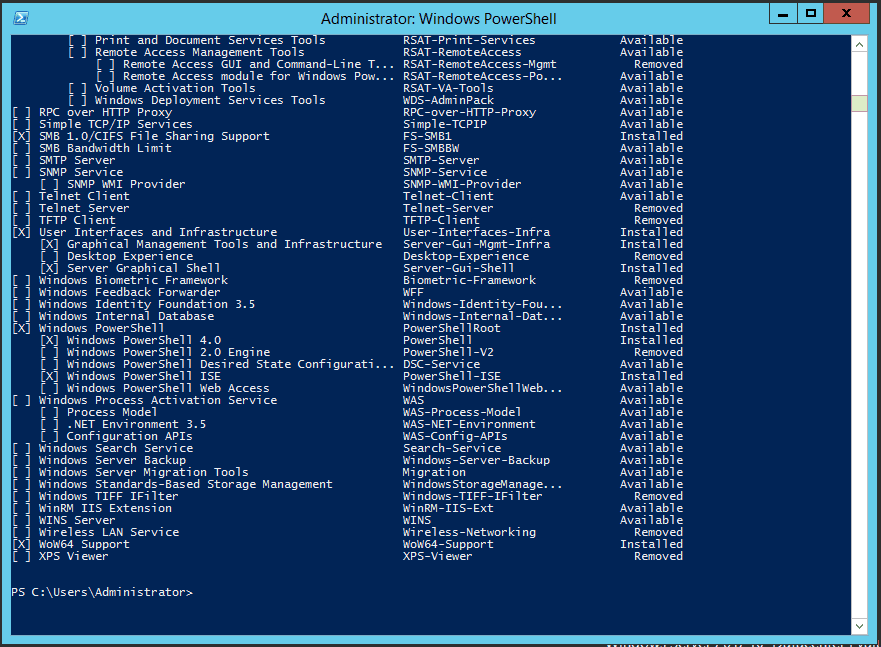Click 'Installed' state on FS-SMB1 row

point(651,136)
